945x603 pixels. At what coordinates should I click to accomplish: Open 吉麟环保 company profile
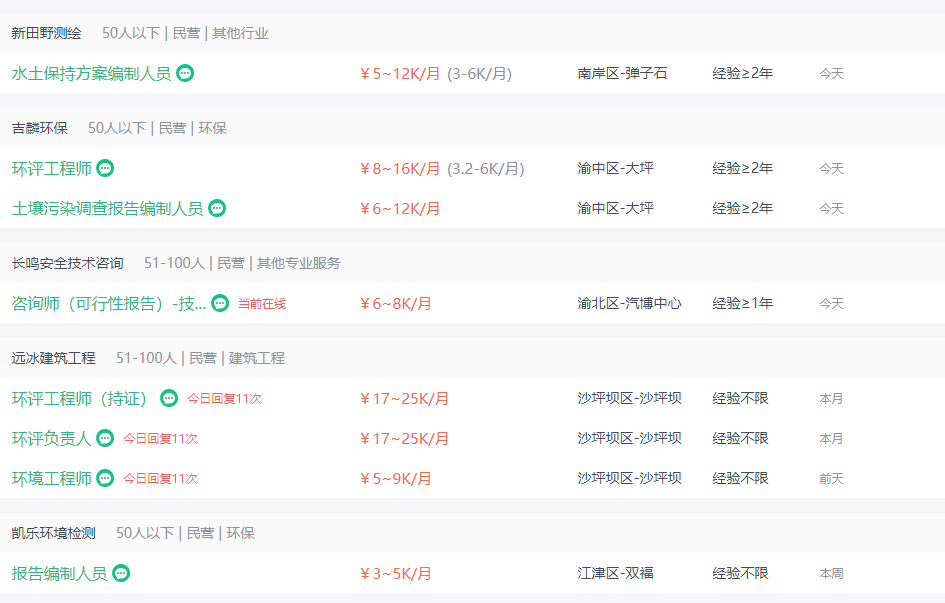(x=39, y=128)
